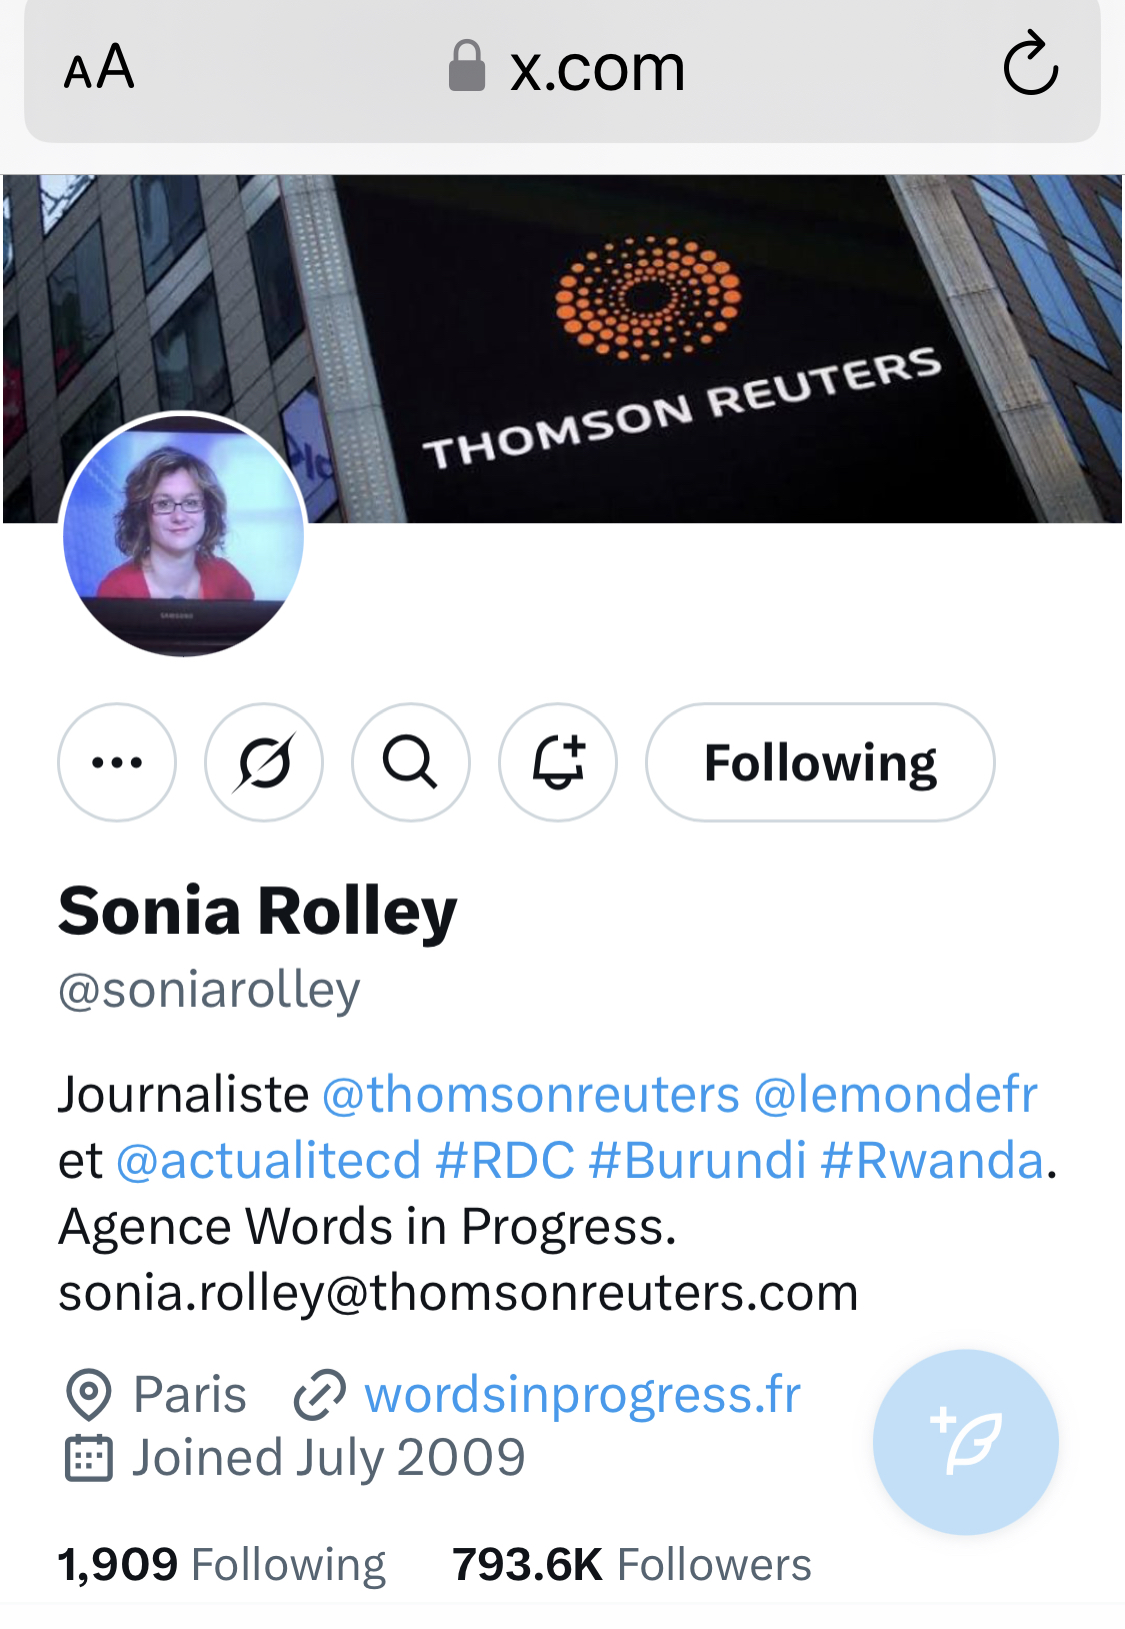Image resolution: width=1125 pixels, height=1629 pixels.
Task: Open the @lemondefr mention link
Action: pyautogui.click(x=896, y=1094)
